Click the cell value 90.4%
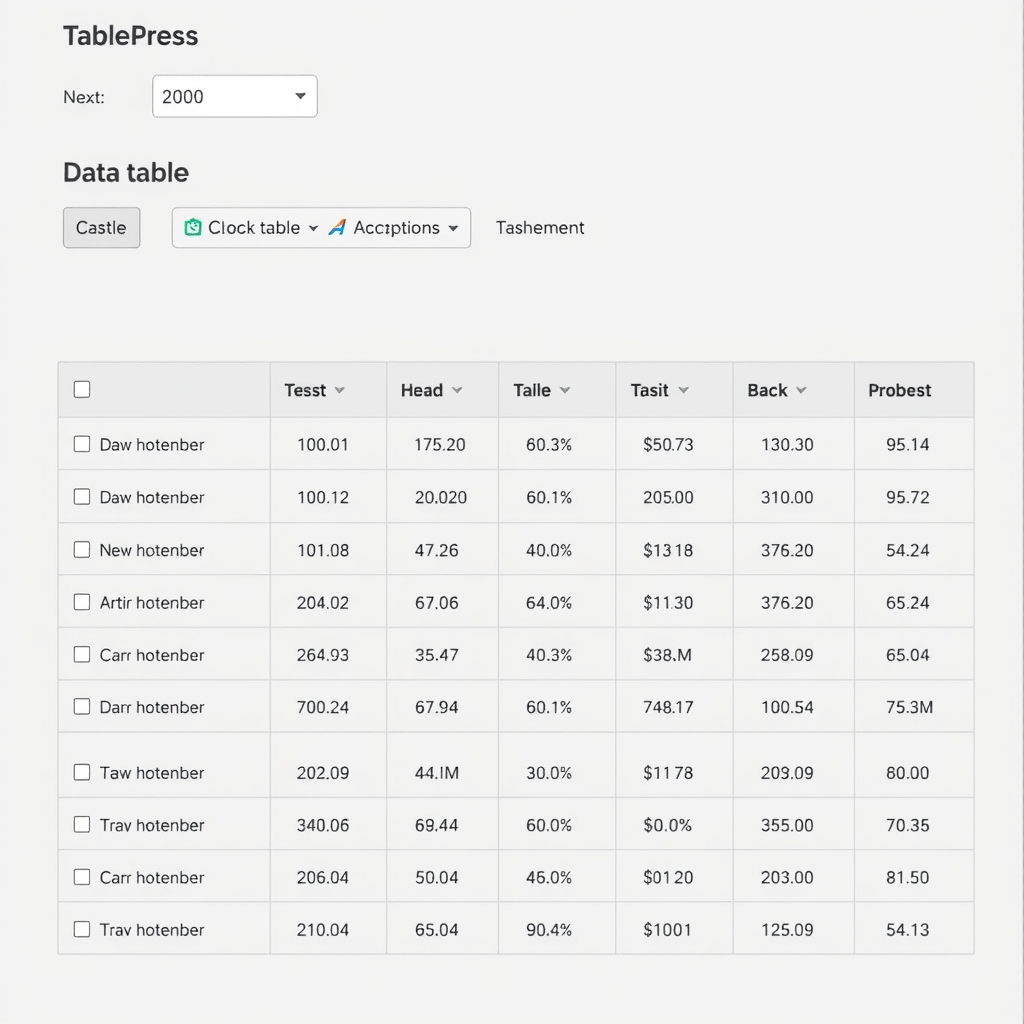Image resolution: width=1024 pixels, height=1024 pixels. point(549,929)
